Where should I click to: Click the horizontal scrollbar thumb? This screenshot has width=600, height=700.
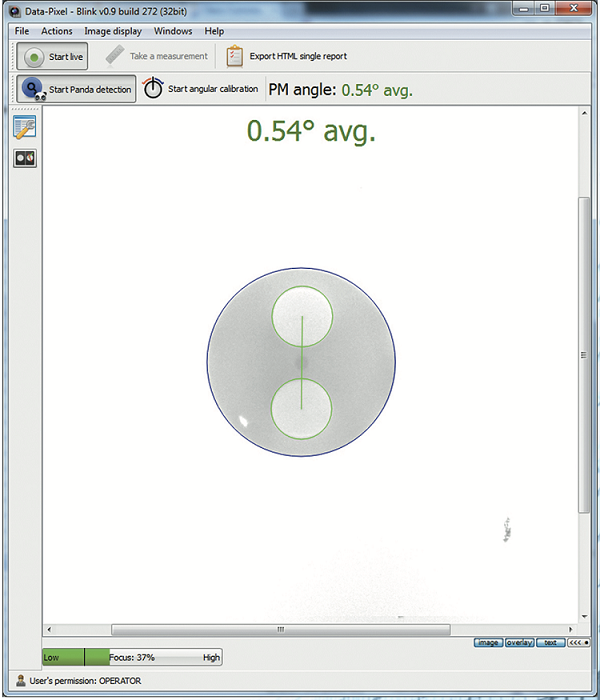point(280,629)
